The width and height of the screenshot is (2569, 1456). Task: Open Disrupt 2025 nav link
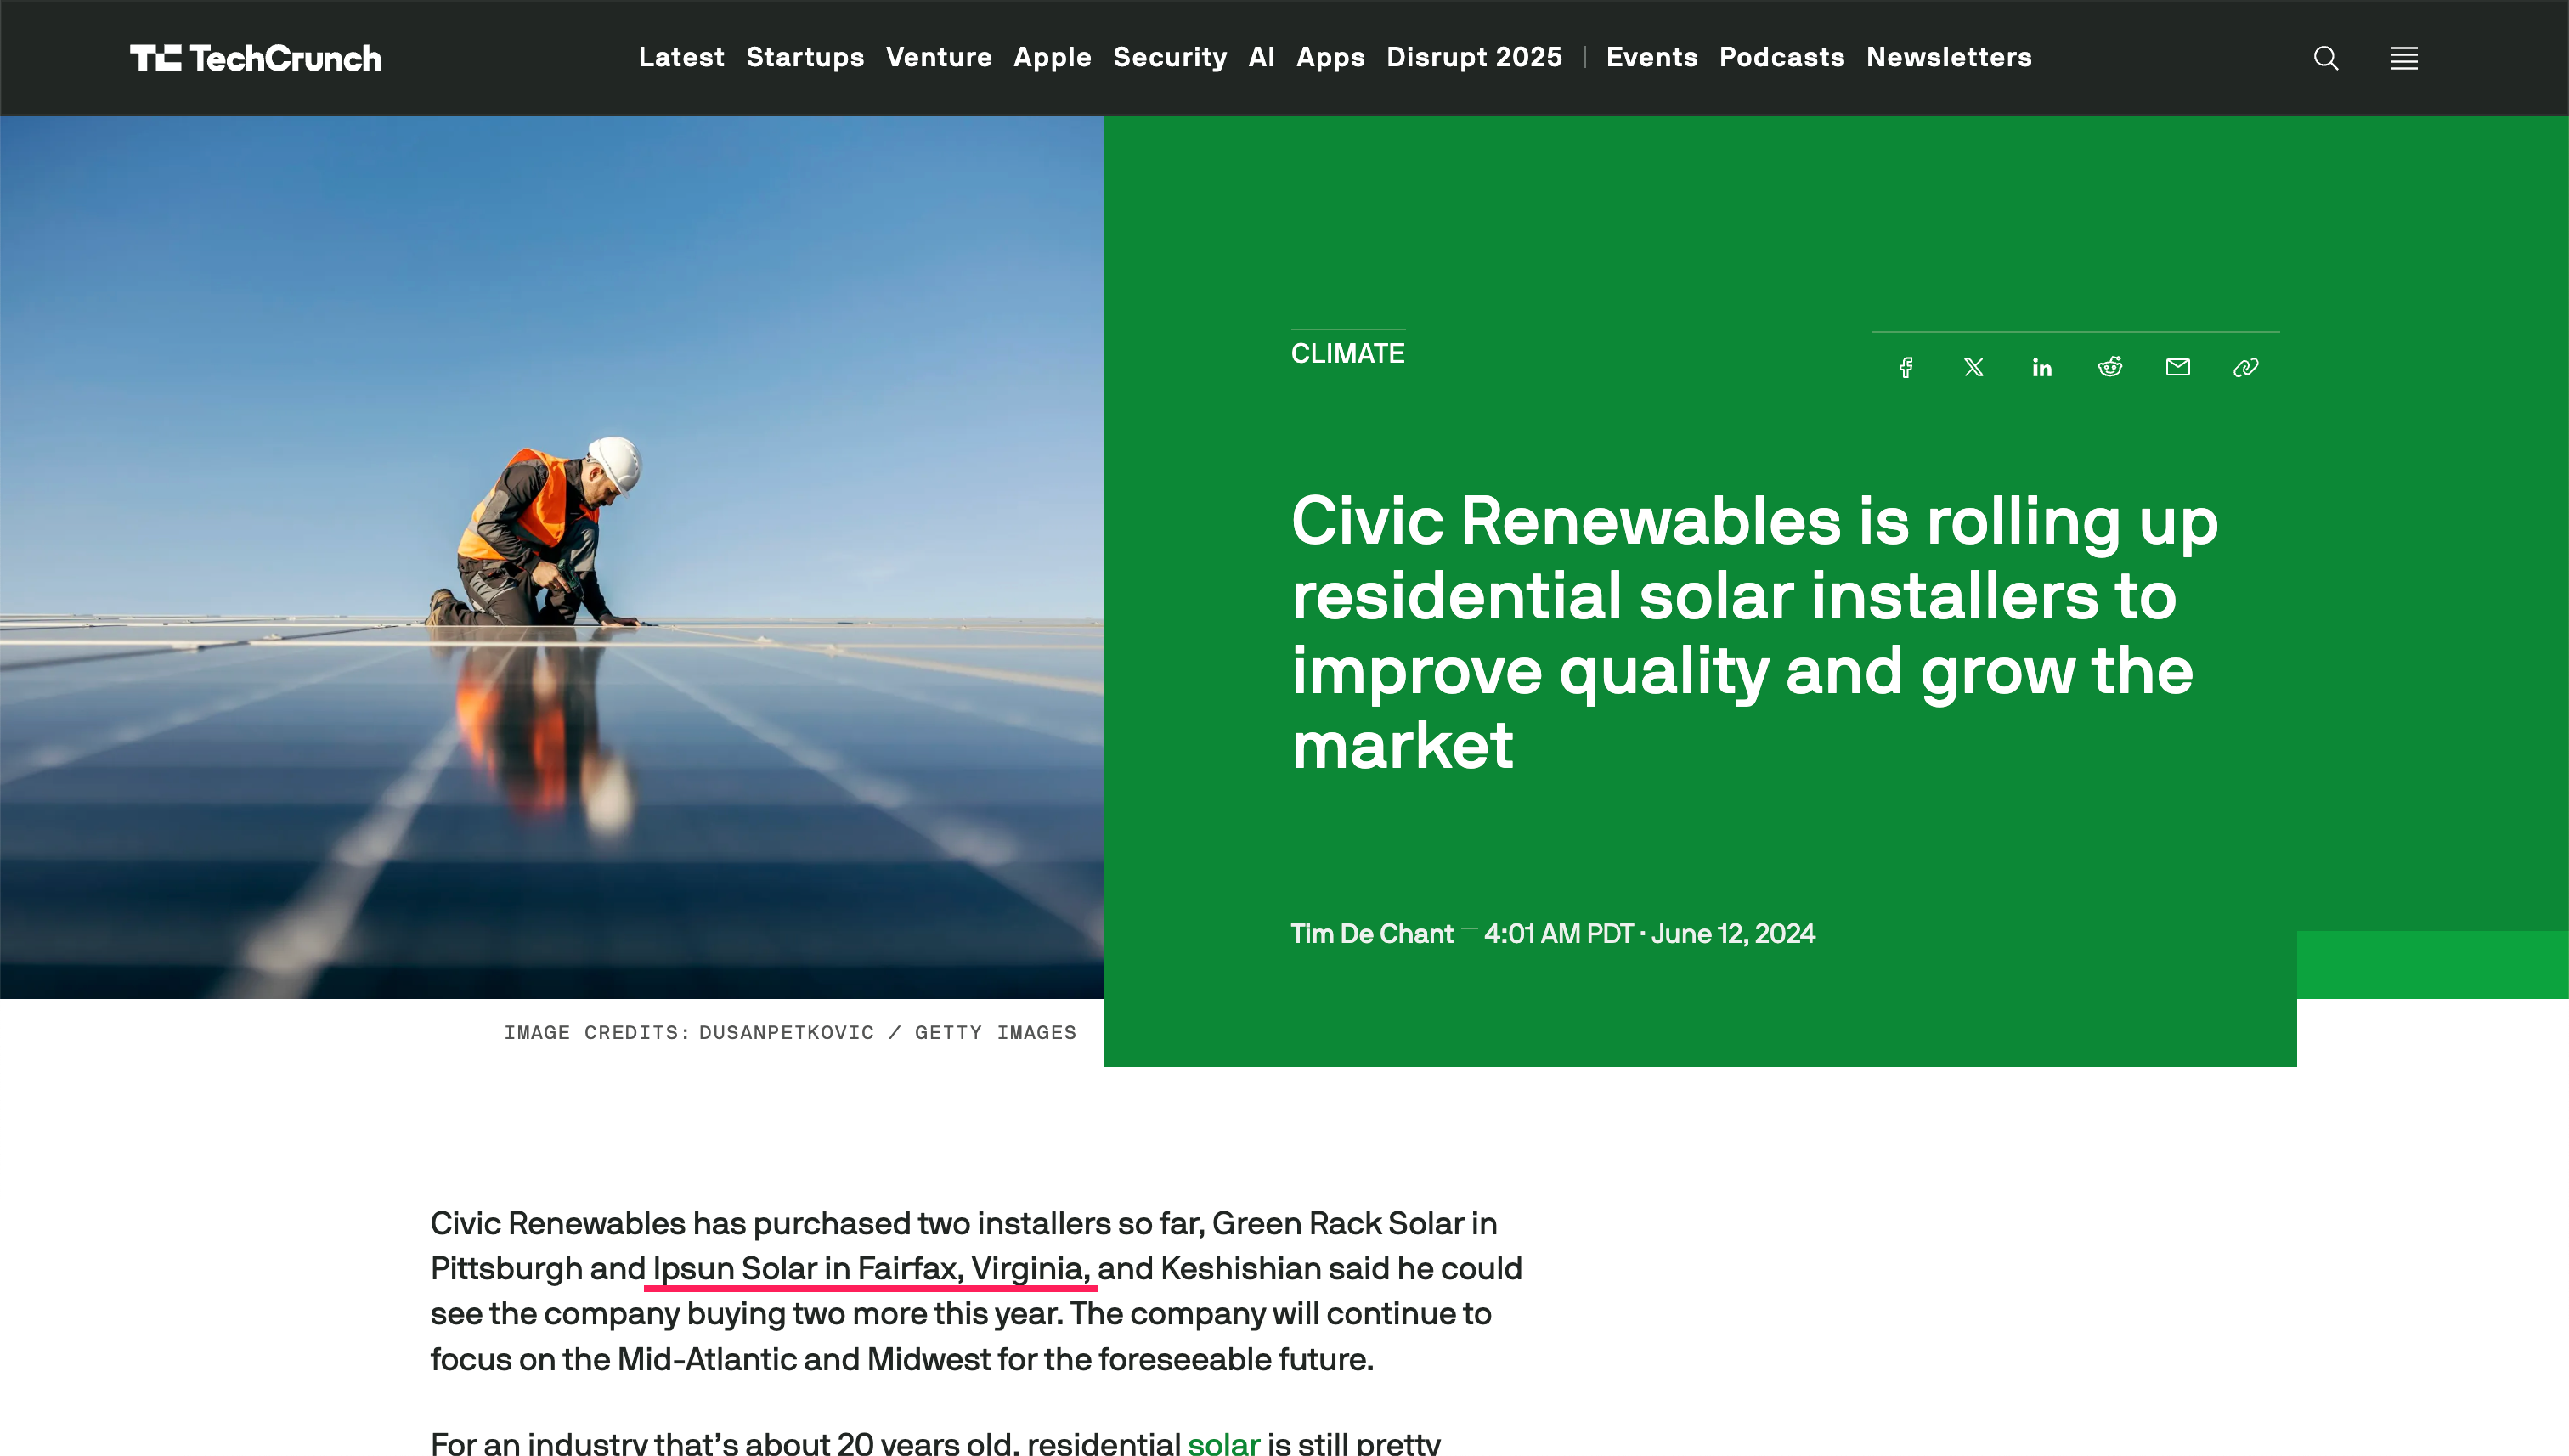point(1473,57)
